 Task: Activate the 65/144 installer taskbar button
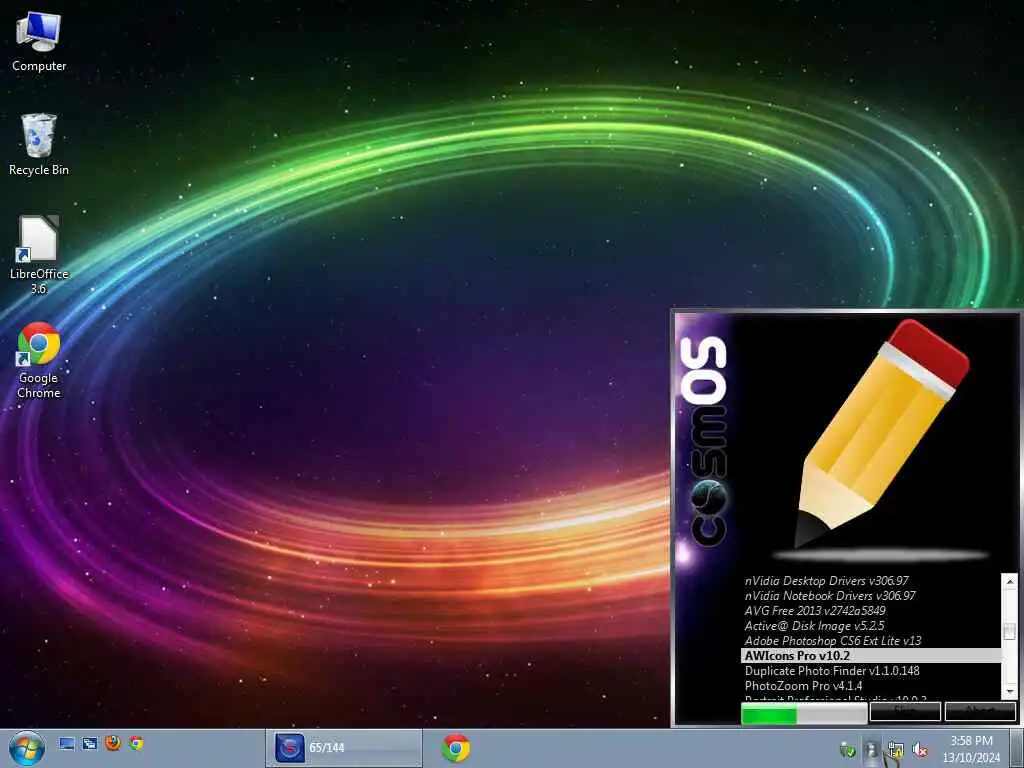(344, 748)
